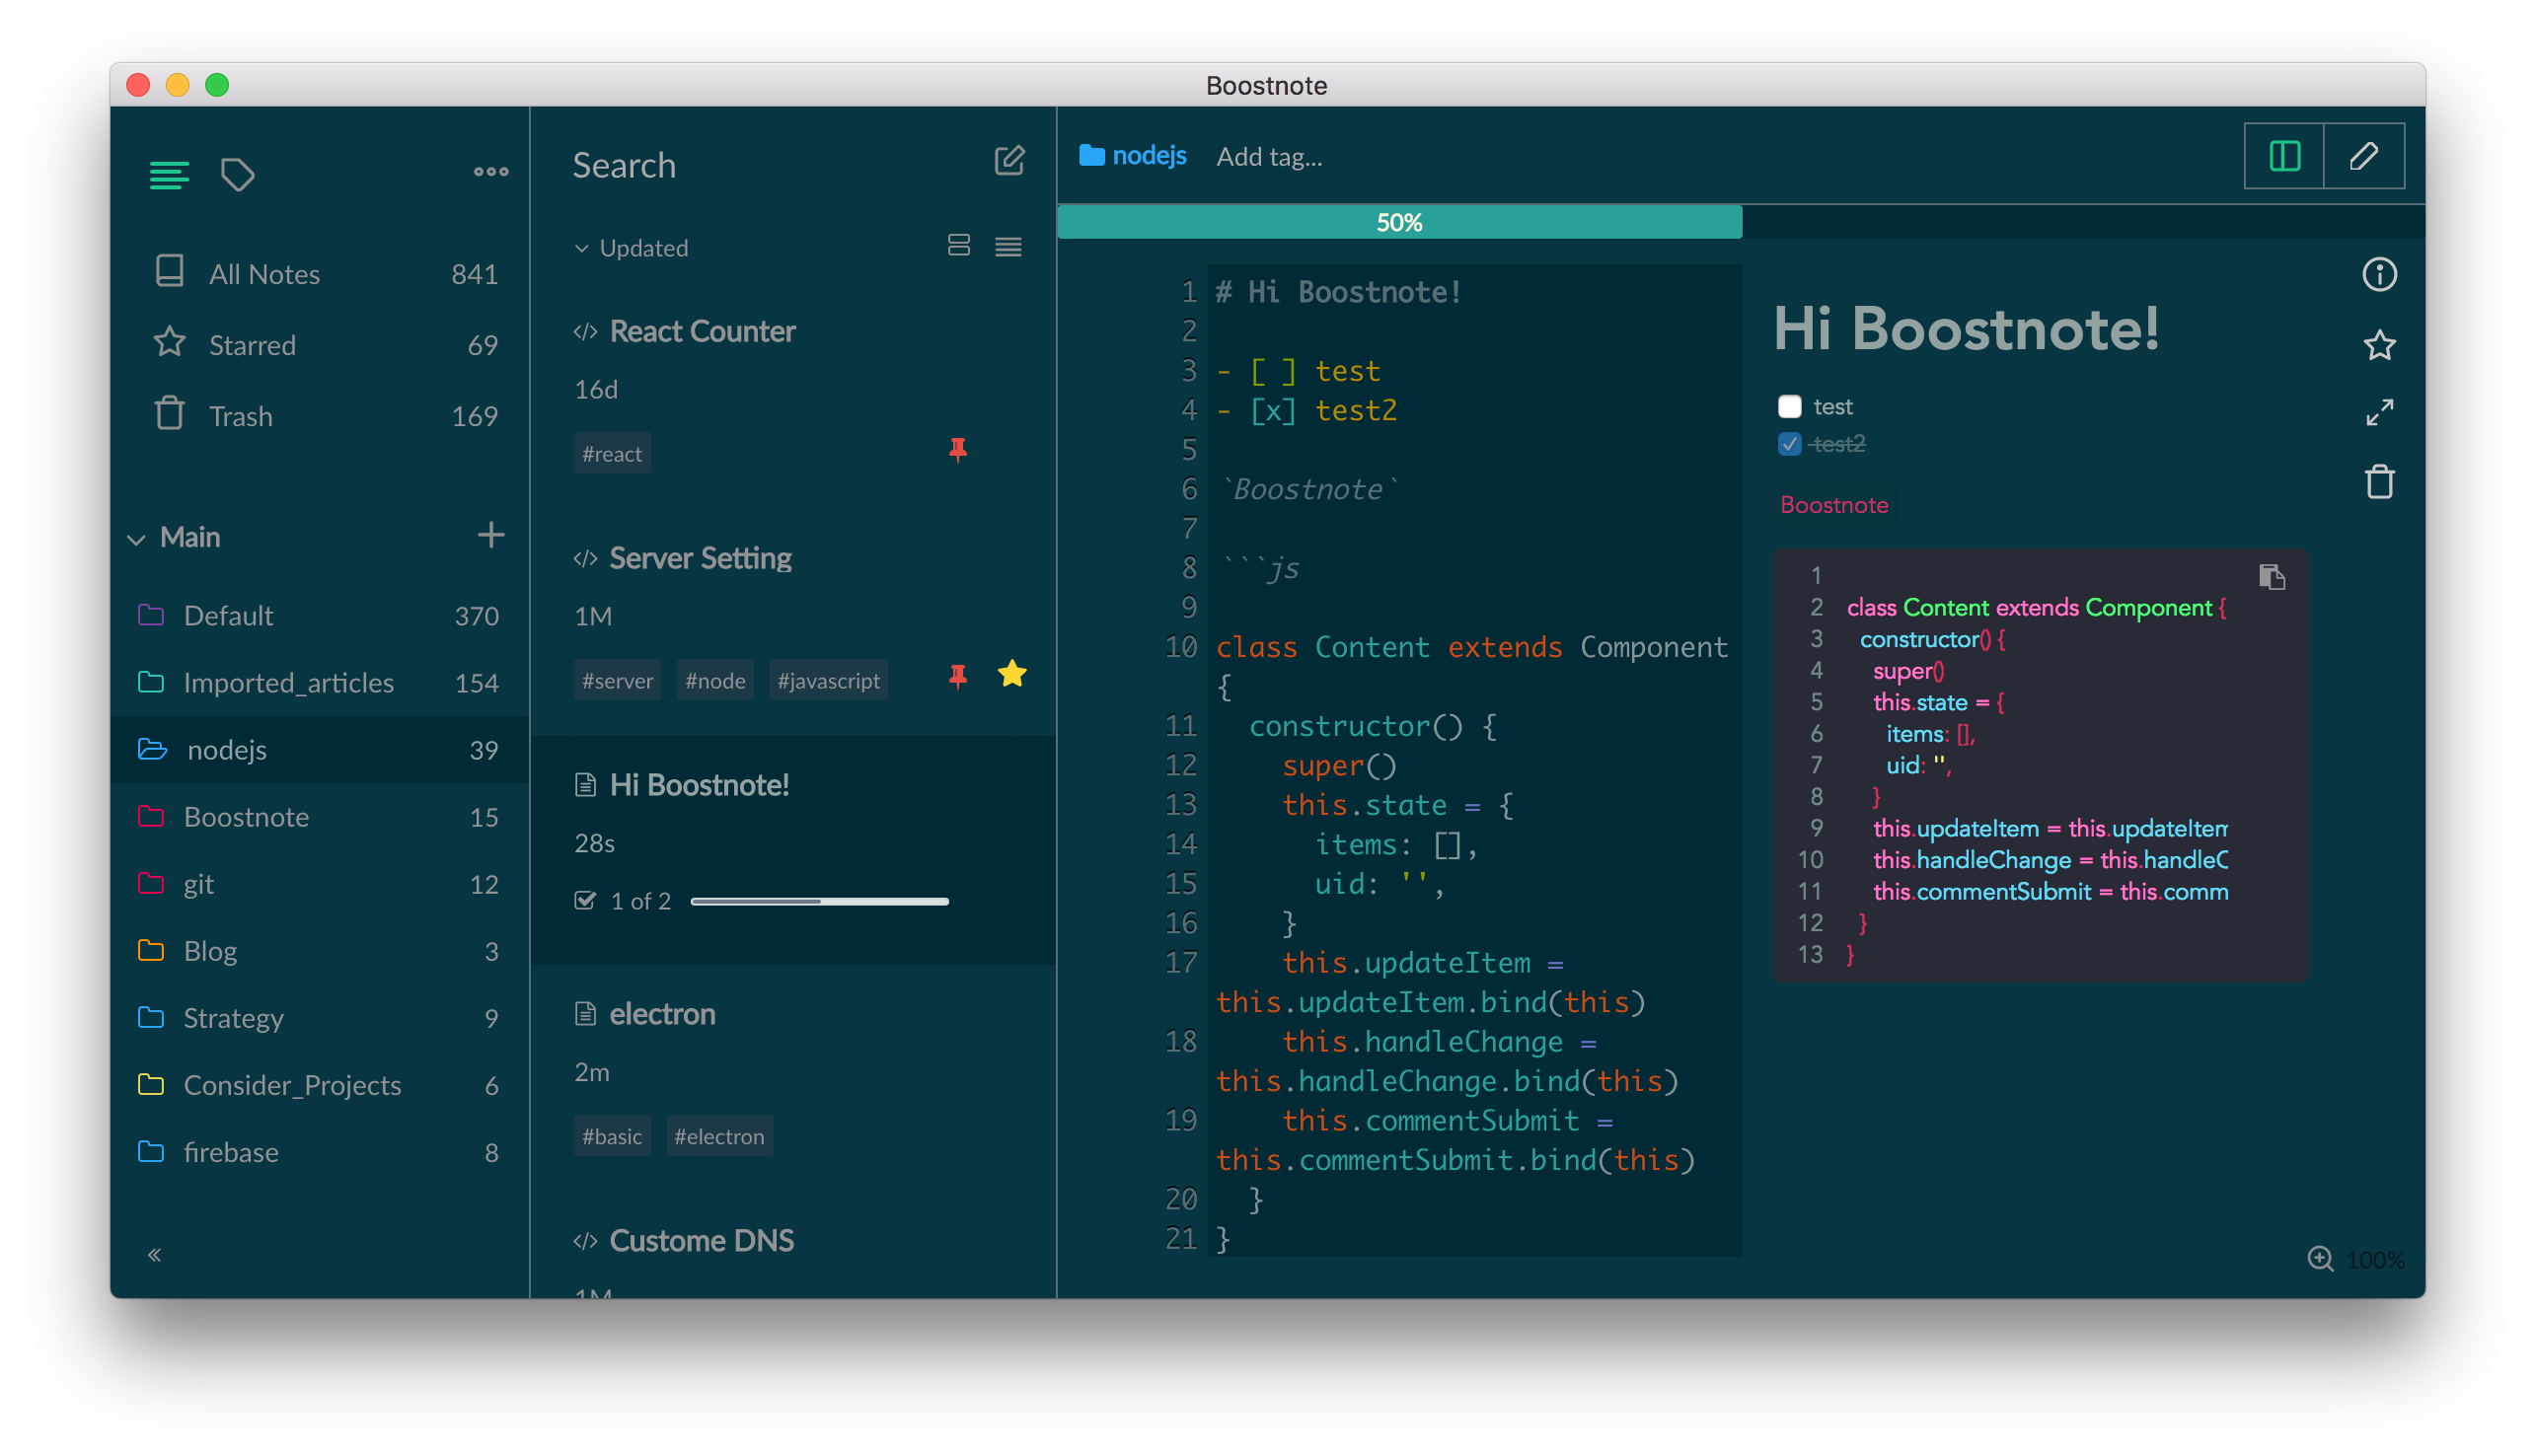Screen dimensions: 2536x1456
Task: Select the Default folder
Action: point(320,615)
